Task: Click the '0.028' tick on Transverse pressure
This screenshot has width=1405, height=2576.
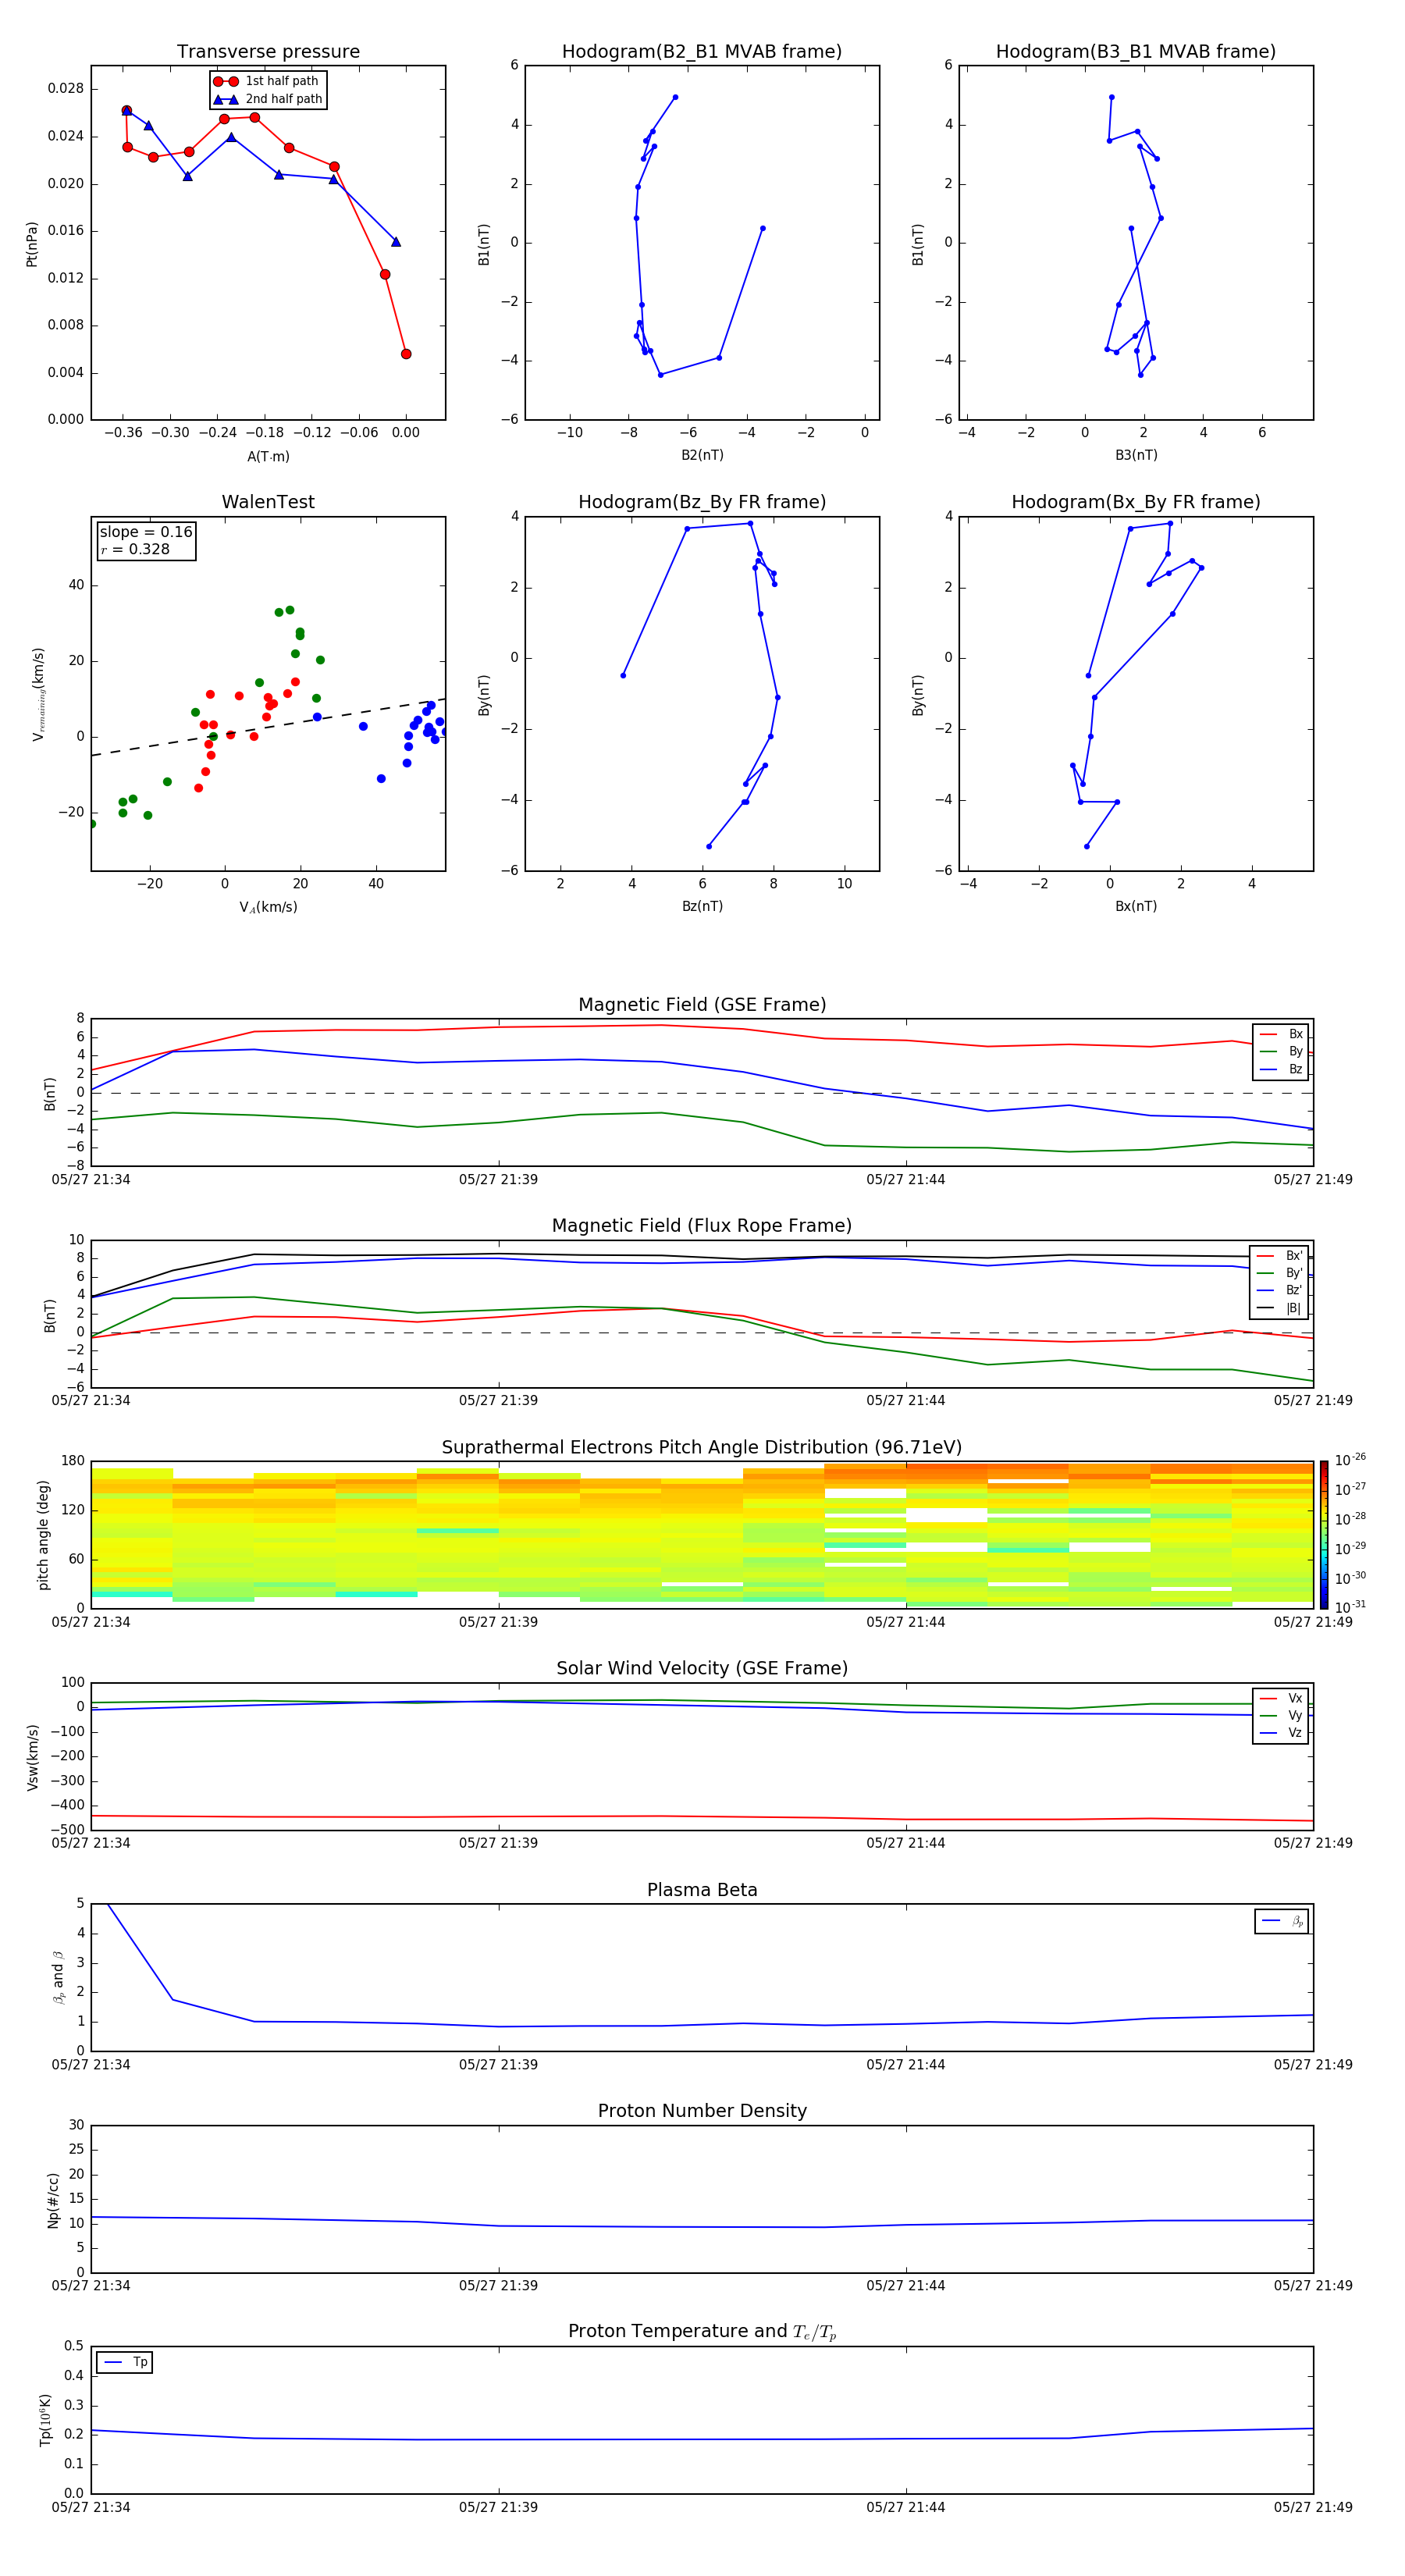Action: (66, 89)
